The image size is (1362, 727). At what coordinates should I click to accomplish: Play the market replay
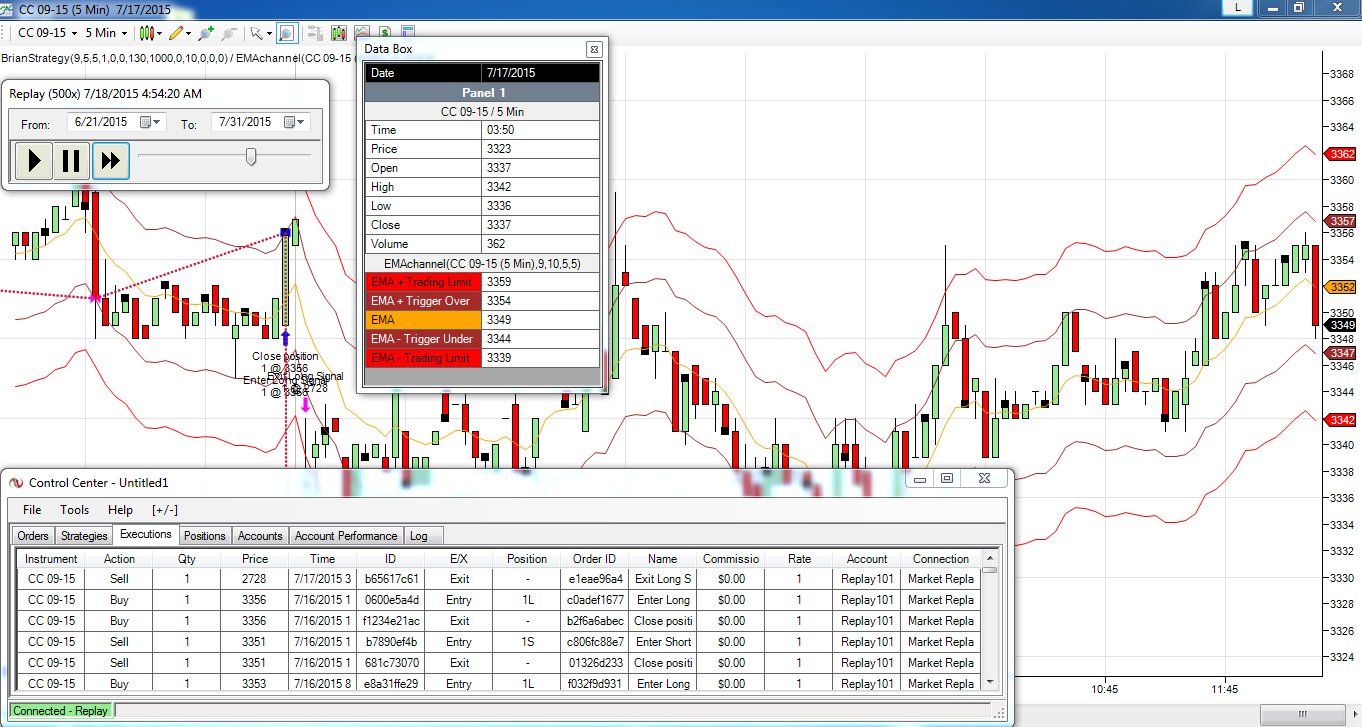coord(34,160)
